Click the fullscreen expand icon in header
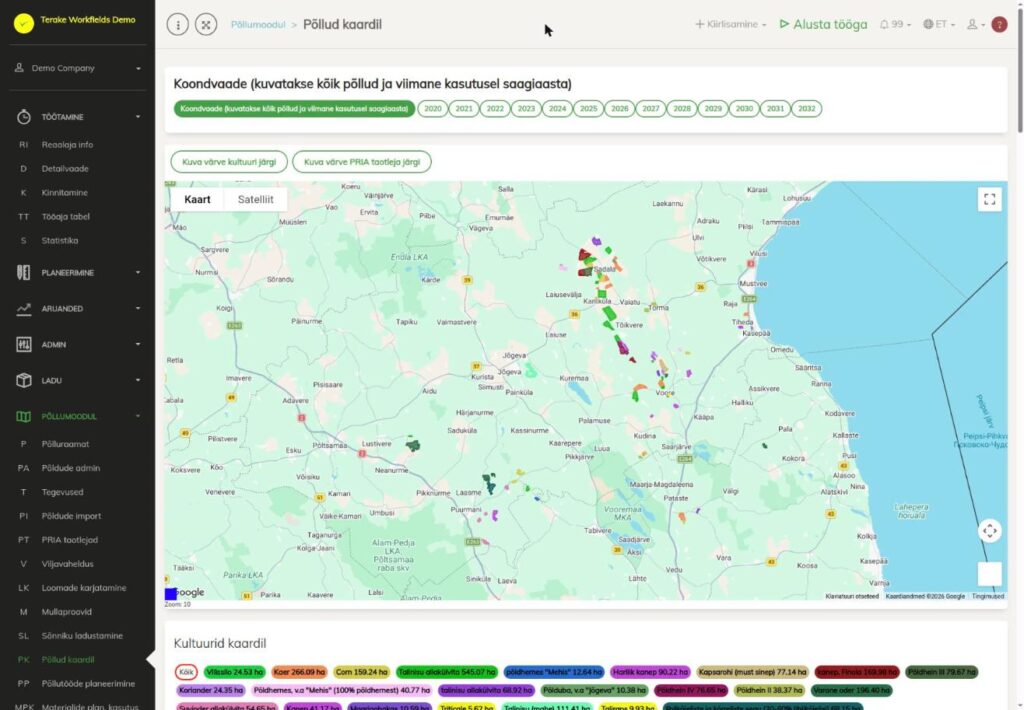 click(x=206, y=25)
